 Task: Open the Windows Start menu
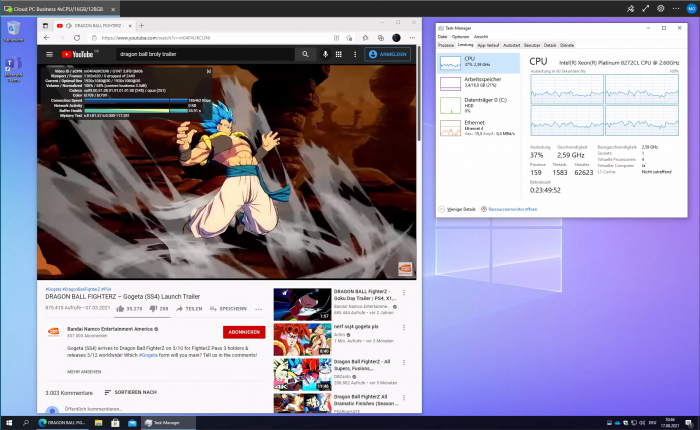9,422
